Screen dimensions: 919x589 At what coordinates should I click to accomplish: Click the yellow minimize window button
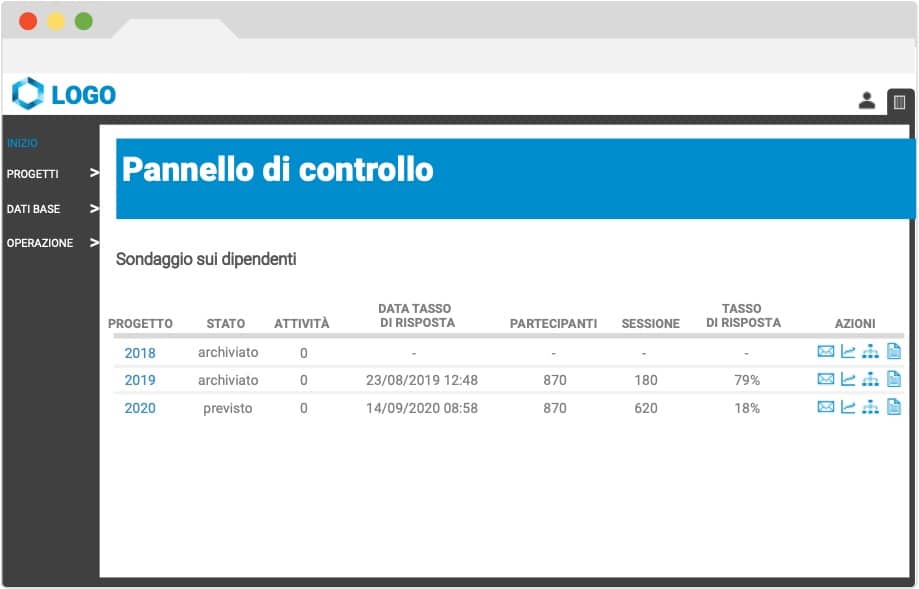point(56,21)
